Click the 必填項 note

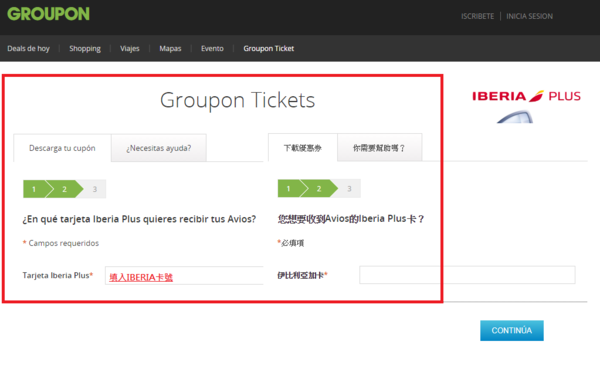point(292,243)
